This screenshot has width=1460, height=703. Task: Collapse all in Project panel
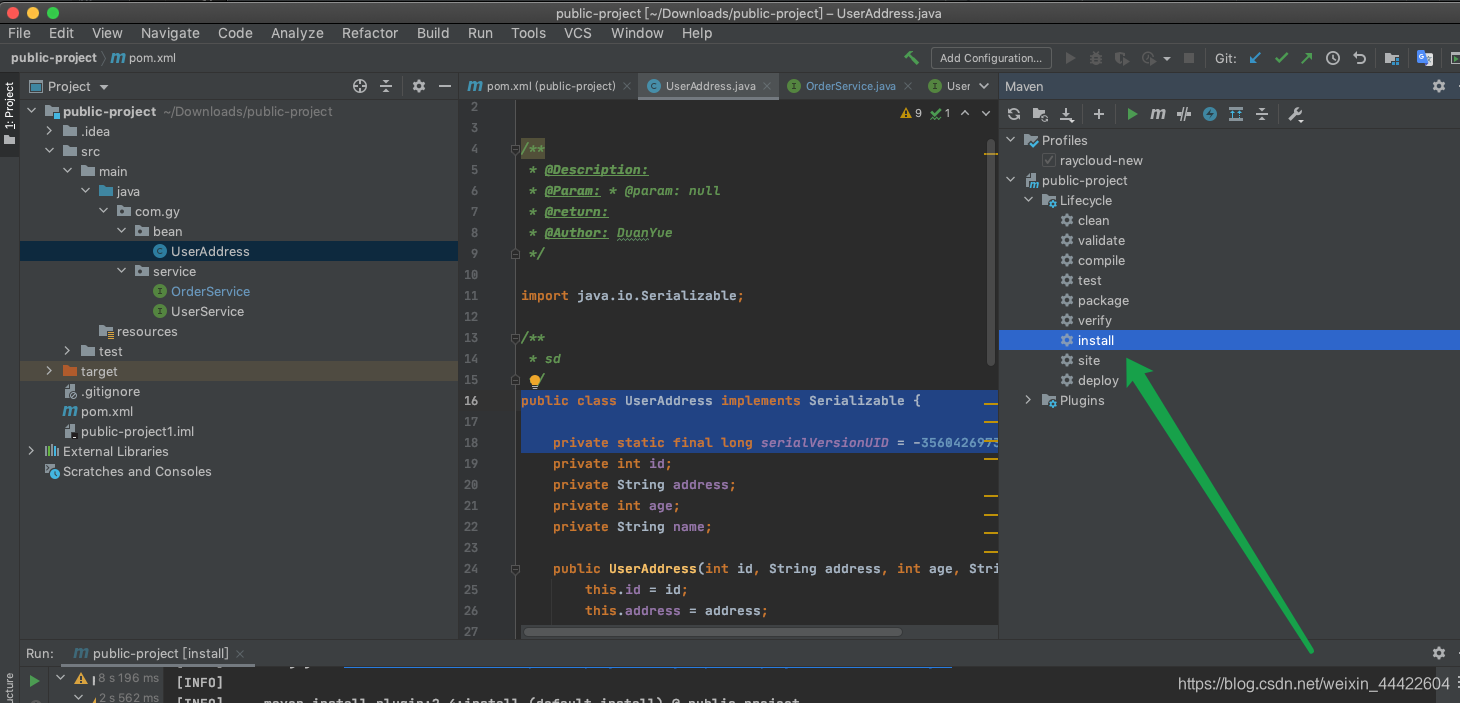[386, 86]
